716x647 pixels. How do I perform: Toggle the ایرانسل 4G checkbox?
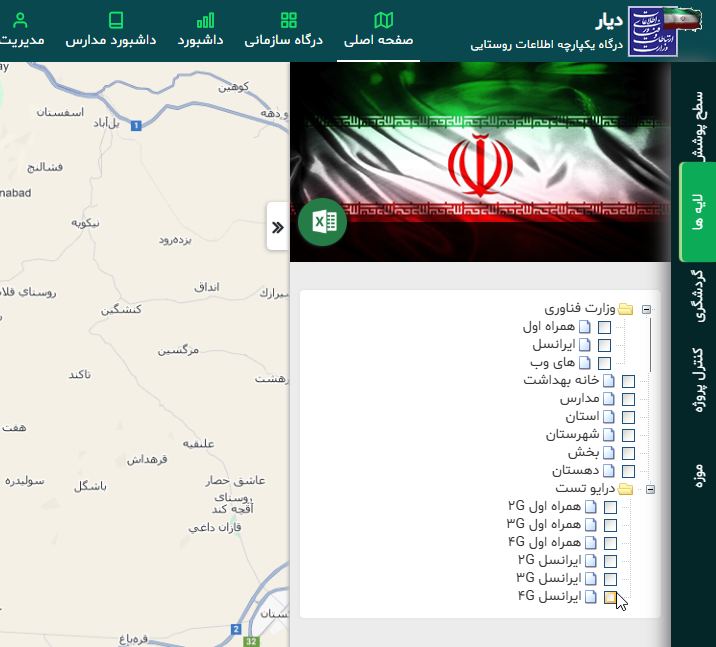coord(610,597)
